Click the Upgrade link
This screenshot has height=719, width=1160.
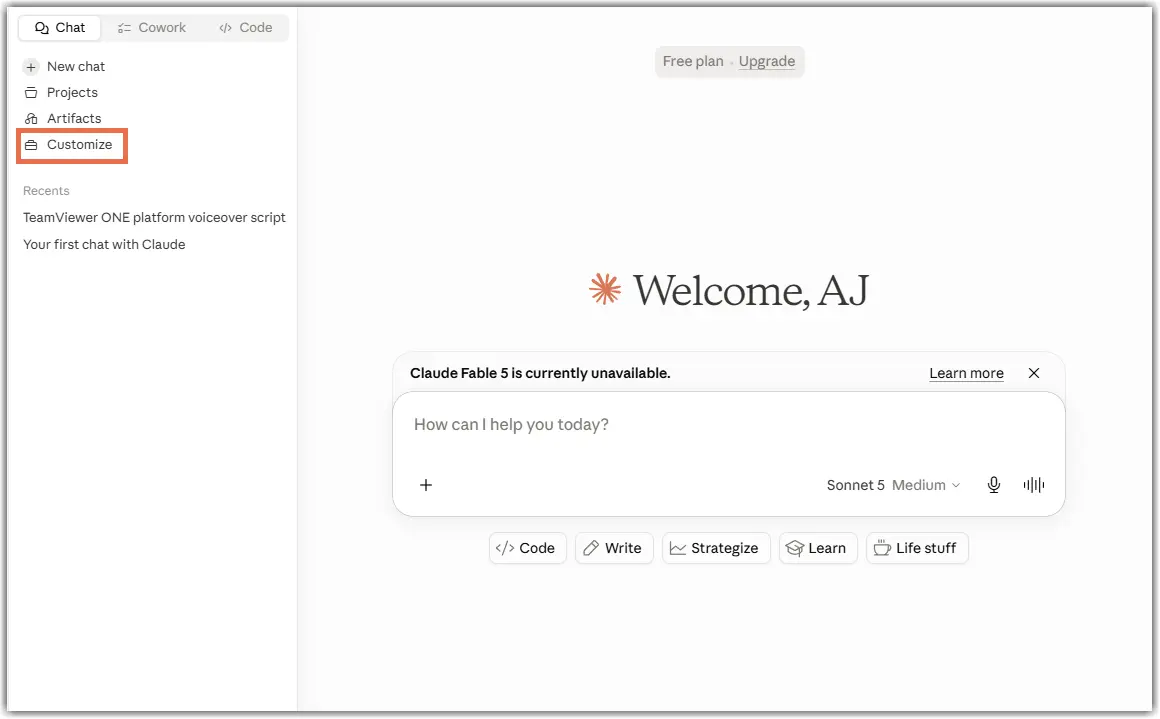point(766,61)
